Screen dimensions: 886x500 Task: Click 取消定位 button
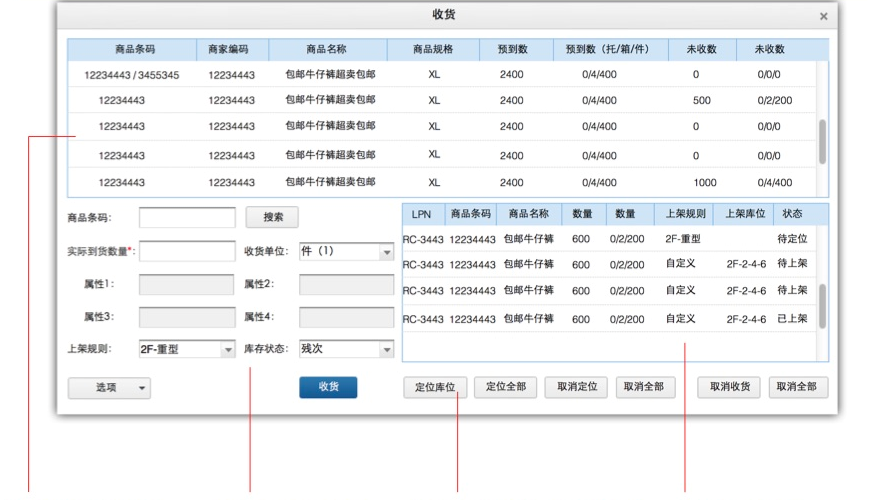coord(576,387)
